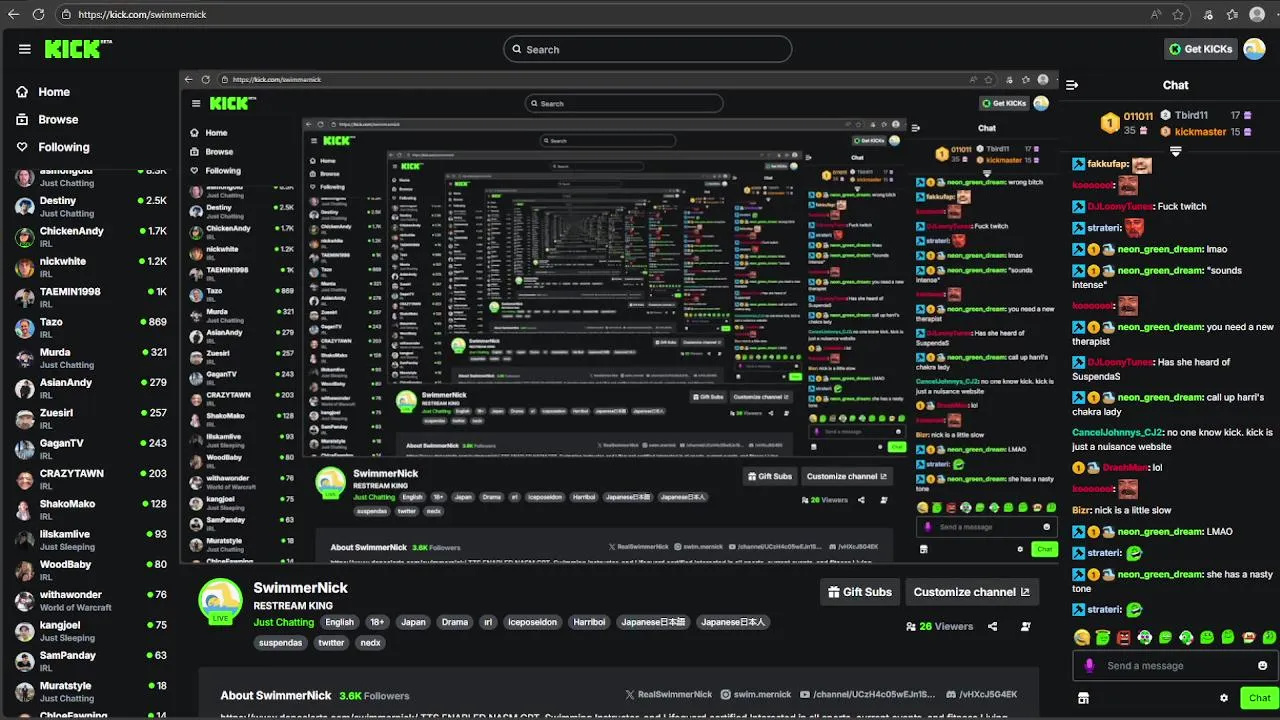Open ChickenAndy's channel in sidebar

(x=90, y=237)
